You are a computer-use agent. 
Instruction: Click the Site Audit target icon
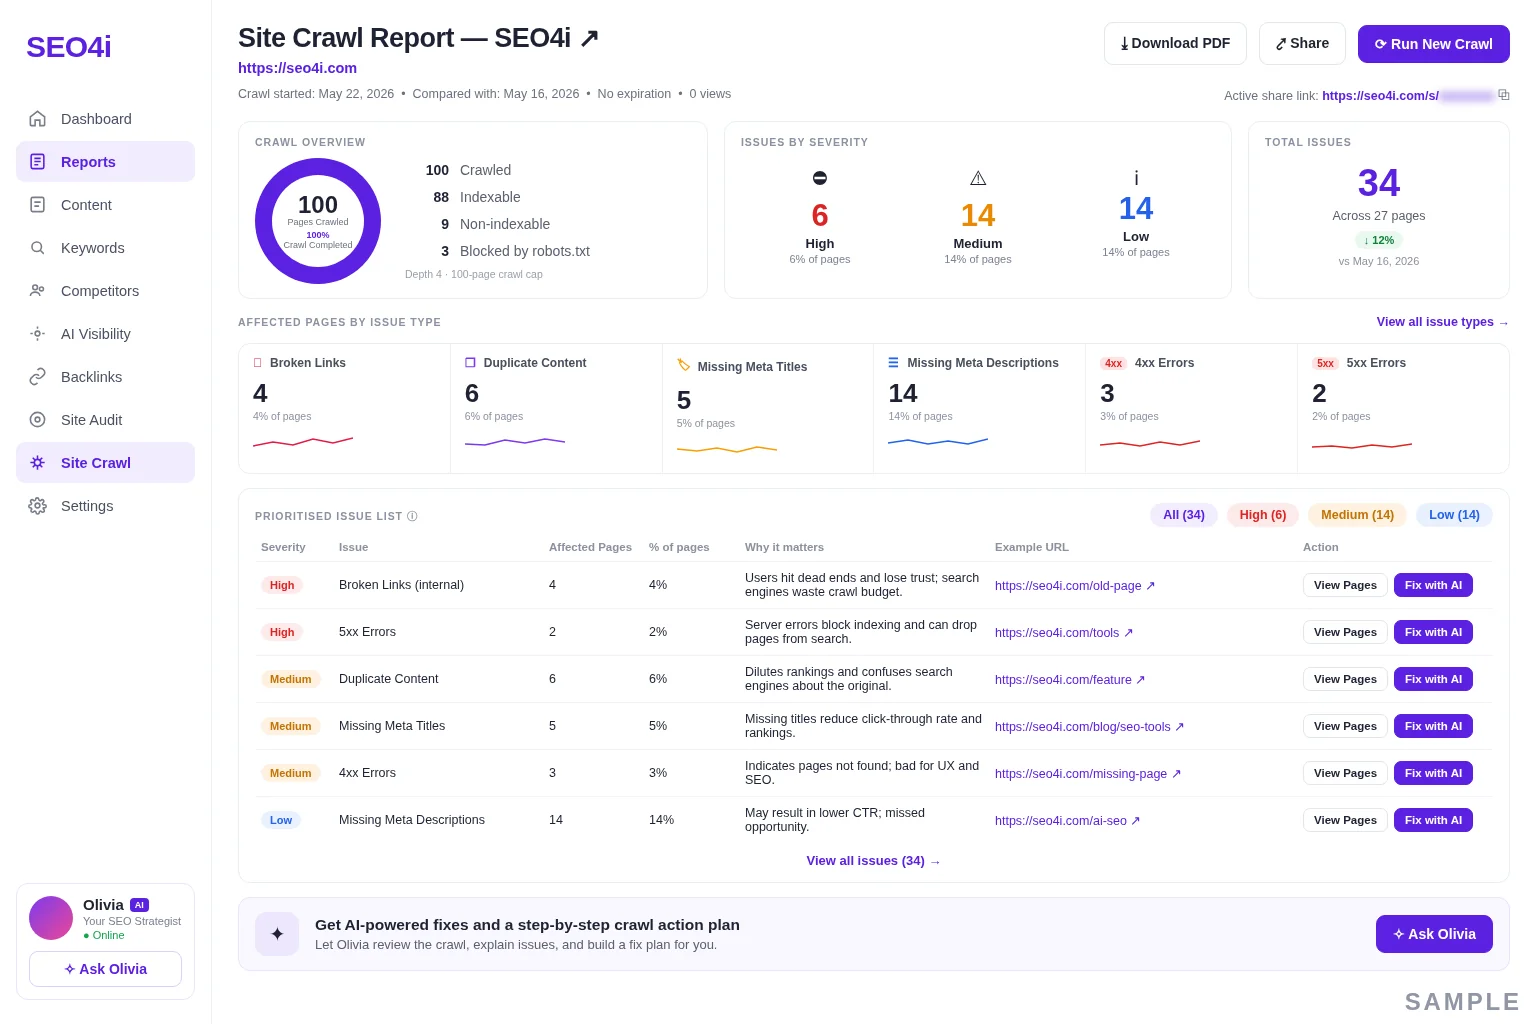37,420
